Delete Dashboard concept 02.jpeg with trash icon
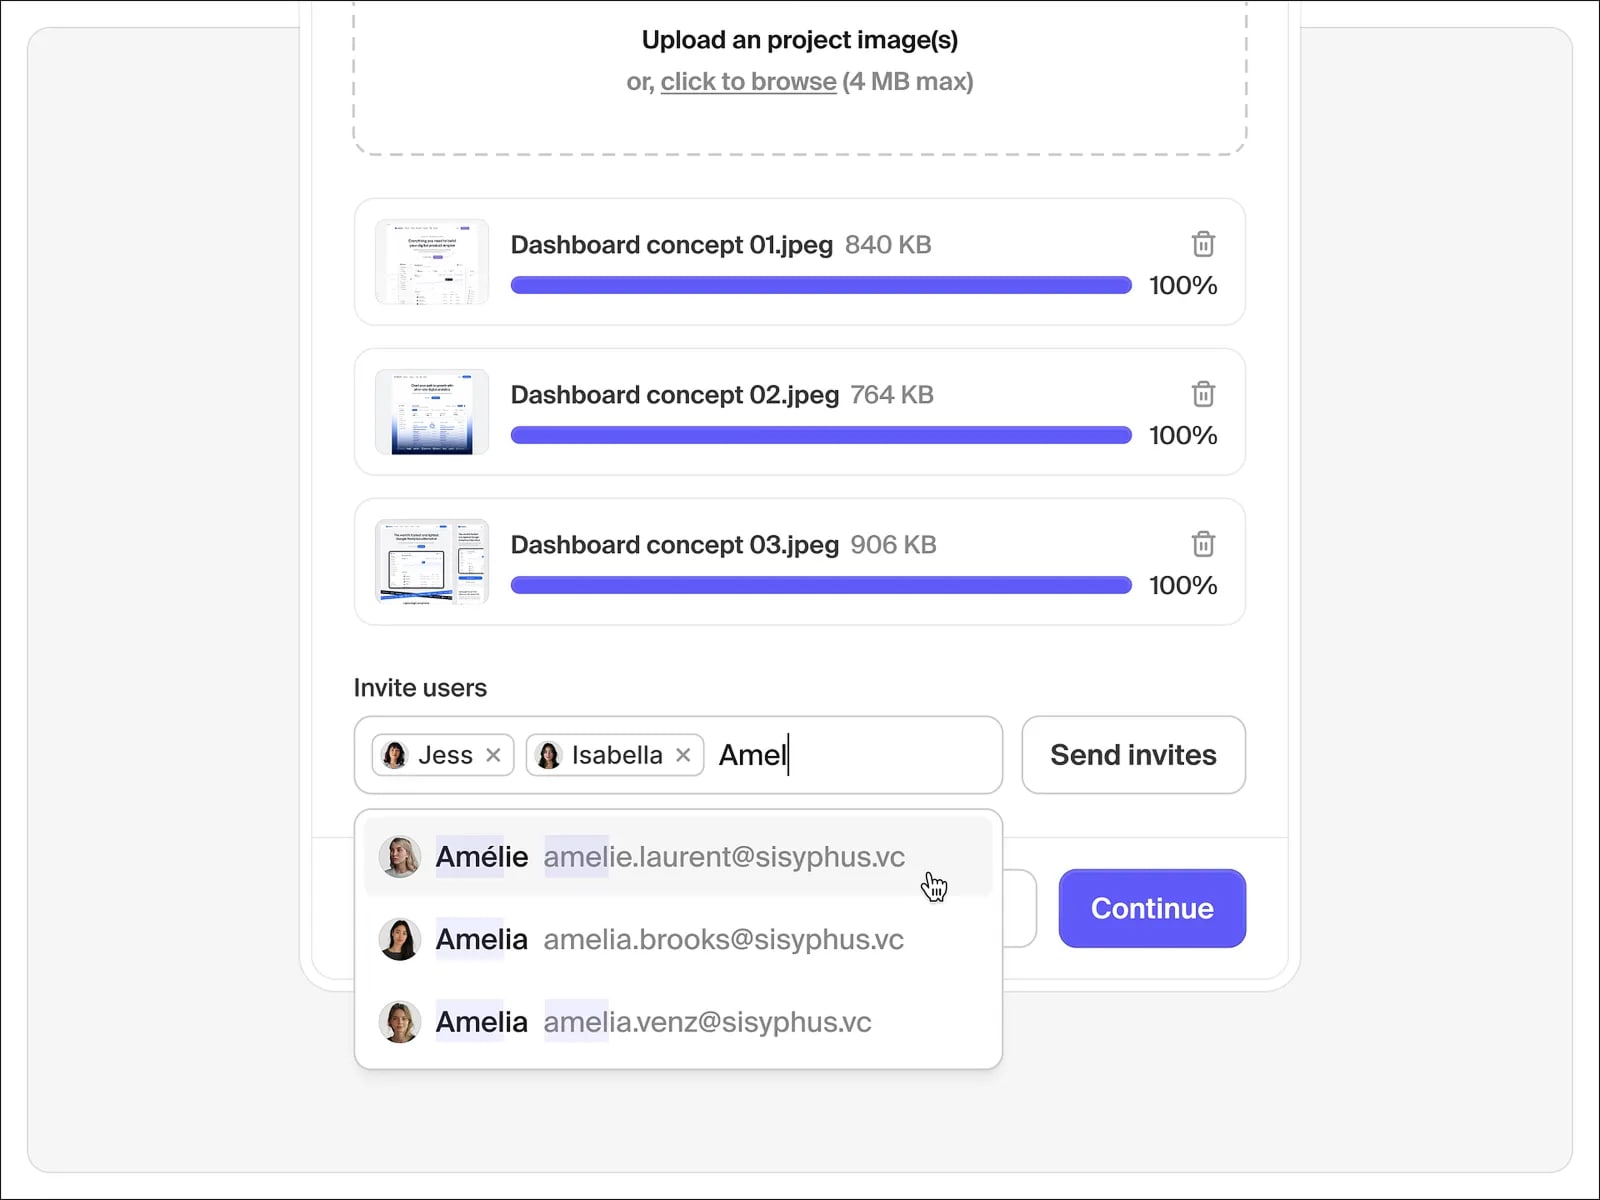Image resolution: width=1600 pixels, height=1200 pixels. [1203, 394]
